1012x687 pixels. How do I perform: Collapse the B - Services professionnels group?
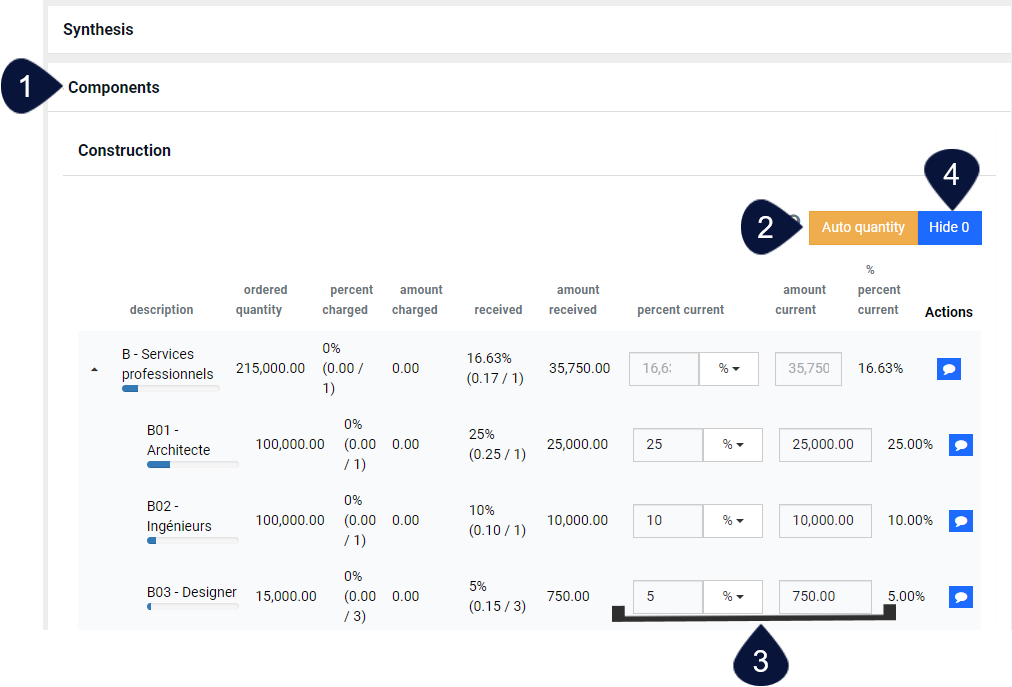[94, 368]
